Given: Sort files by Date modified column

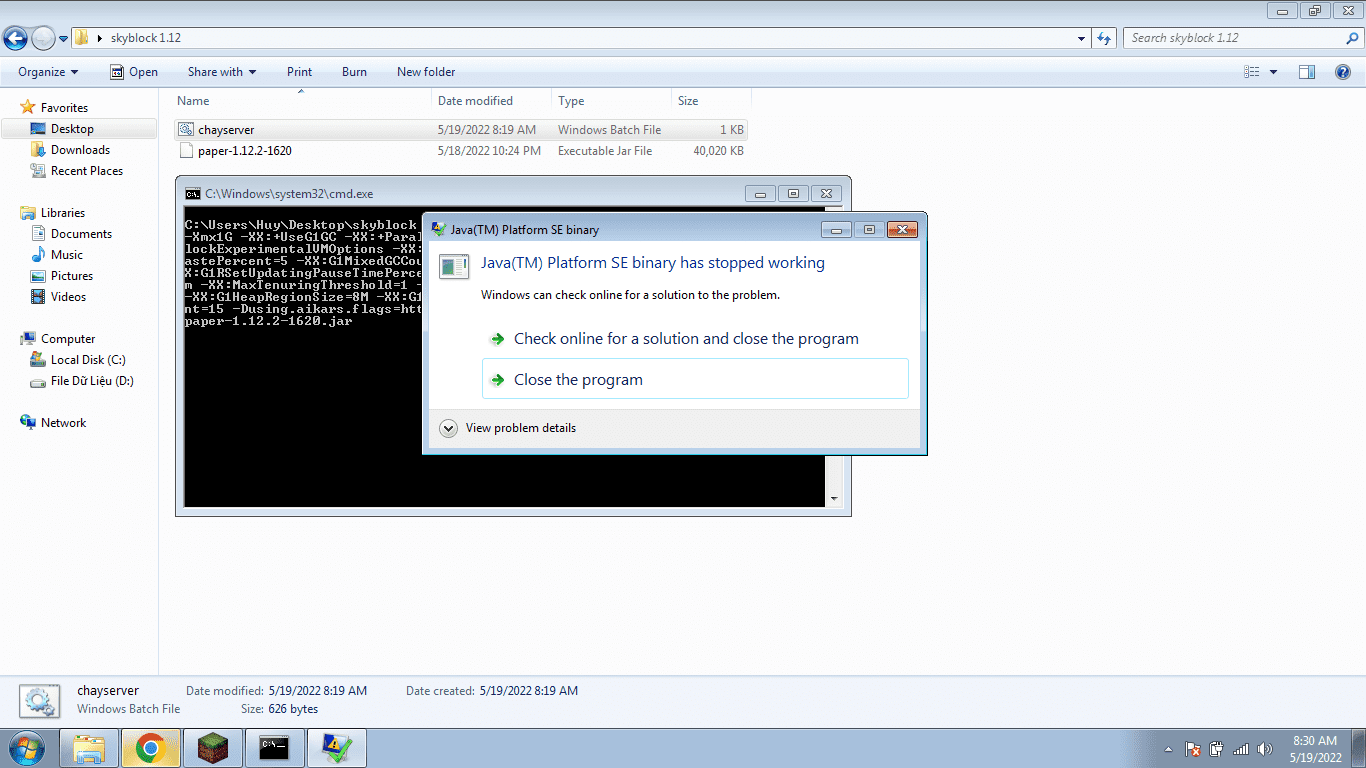Looking at the screenshot, I should (x=492, y=101).
